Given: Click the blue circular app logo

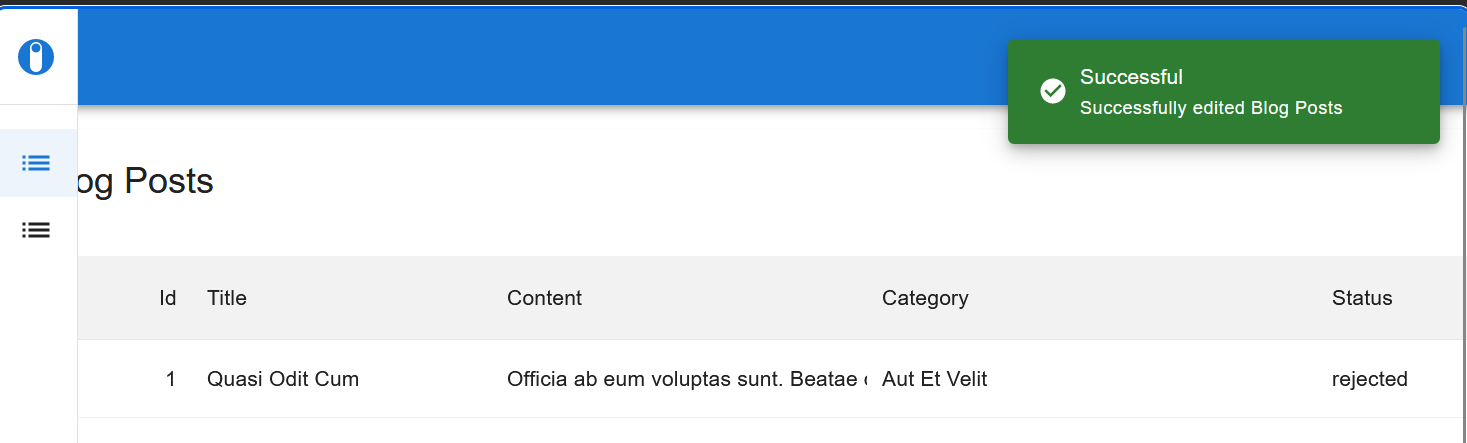Looking at the screenshot, I should 36,57.
